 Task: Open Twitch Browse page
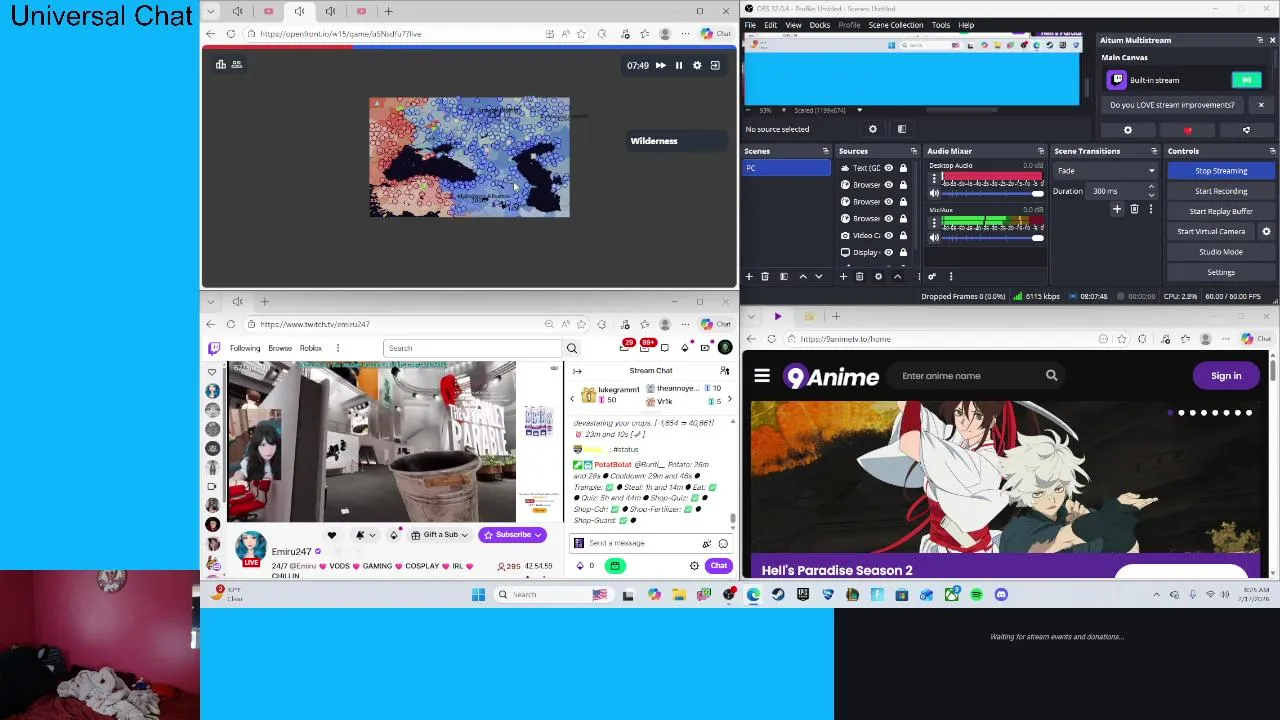click(280, 348)
